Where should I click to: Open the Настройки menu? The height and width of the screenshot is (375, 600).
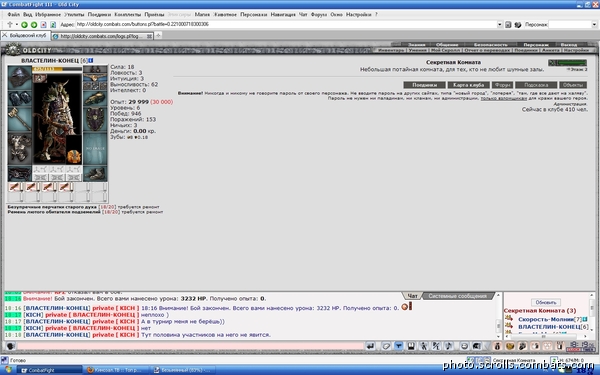[x=359, y=14]
